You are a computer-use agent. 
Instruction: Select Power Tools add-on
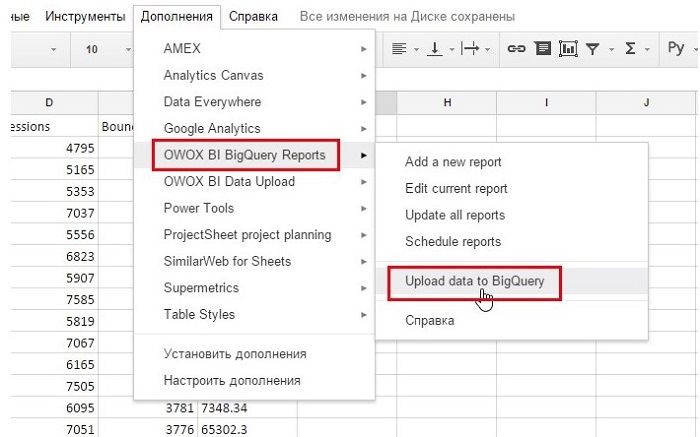click(x=254, y=208)
